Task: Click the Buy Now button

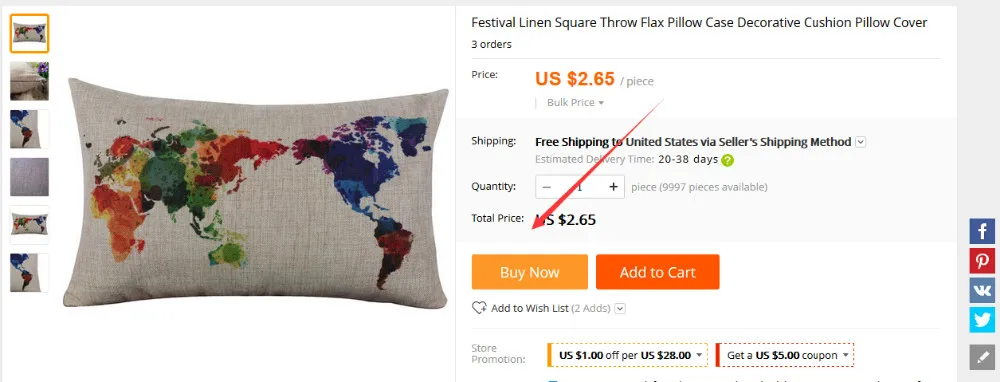Action: 529,272
